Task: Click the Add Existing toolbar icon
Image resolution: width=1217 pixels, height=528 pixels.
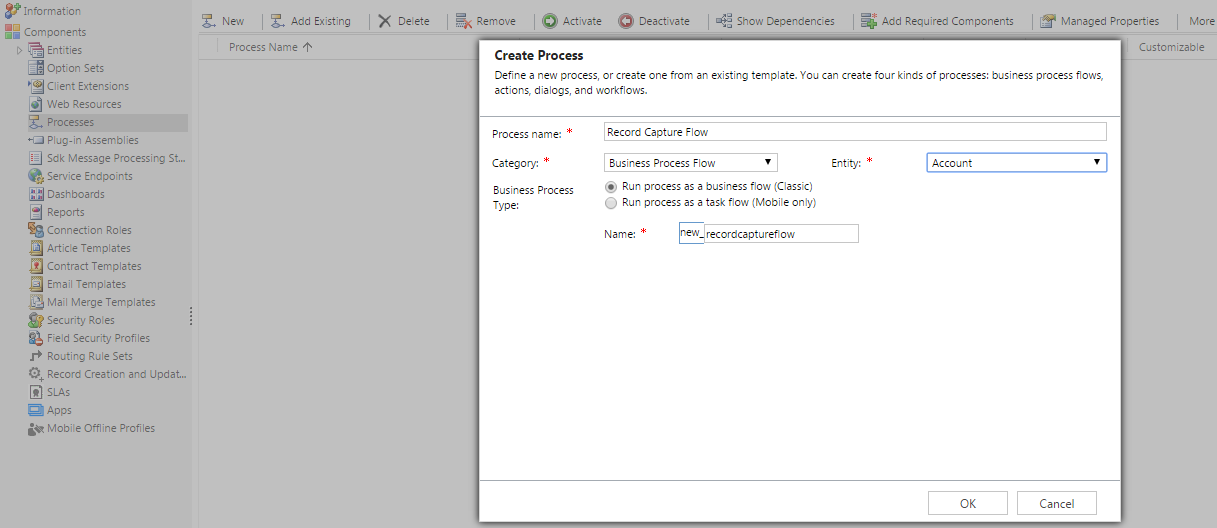Action: pos(278,21)
